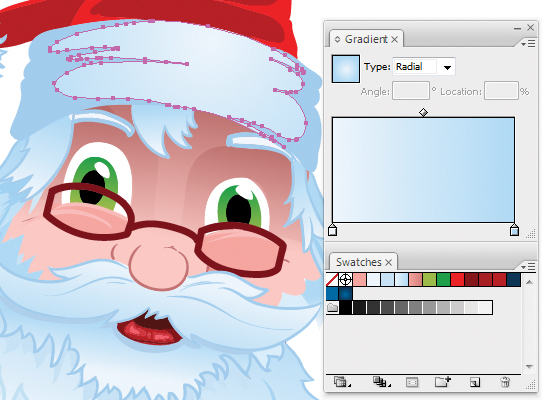This screenshot has height=400, width=550.
Task: Open the Swatches panel flyout menu
Action: (528, 267)
